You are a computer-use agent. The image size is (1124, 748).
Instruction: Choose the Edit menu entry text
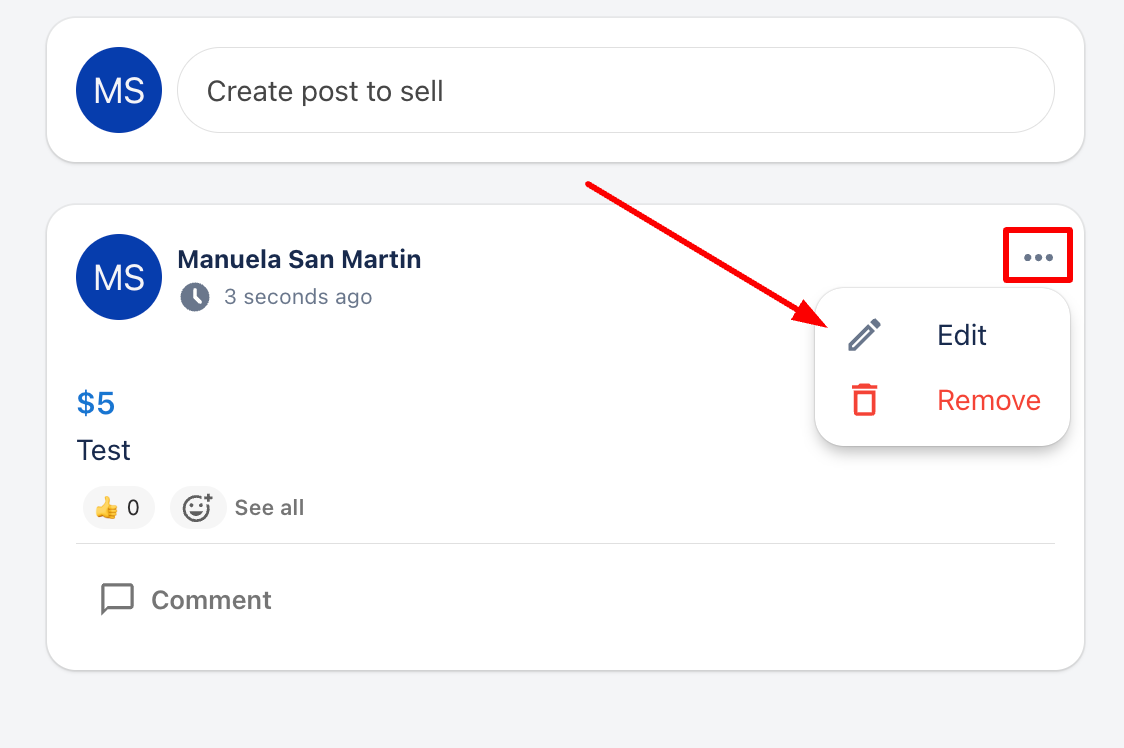pos(962,335)
